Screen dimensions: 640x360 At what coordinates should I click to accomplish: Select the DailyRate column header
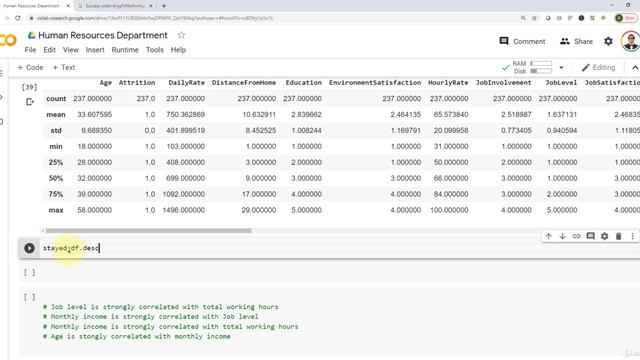point(187,82)
